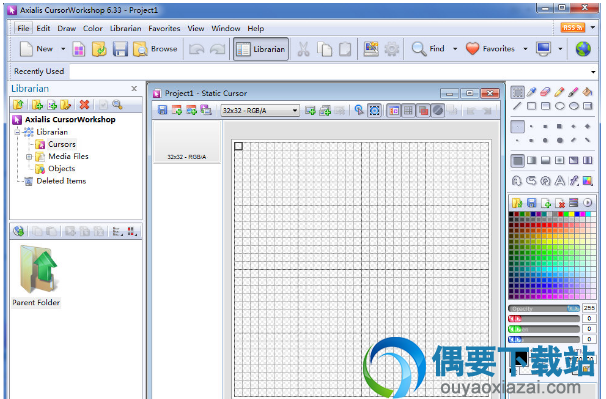Select the yellow Pencil tool

(559, 92)
